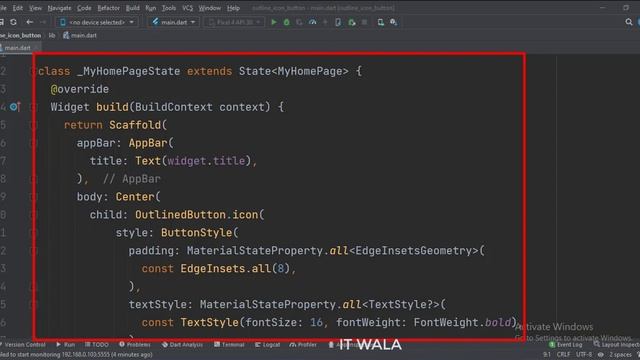640x360 pixels.
Task: Open the <no device selected> dropdown
Action: 97,22
